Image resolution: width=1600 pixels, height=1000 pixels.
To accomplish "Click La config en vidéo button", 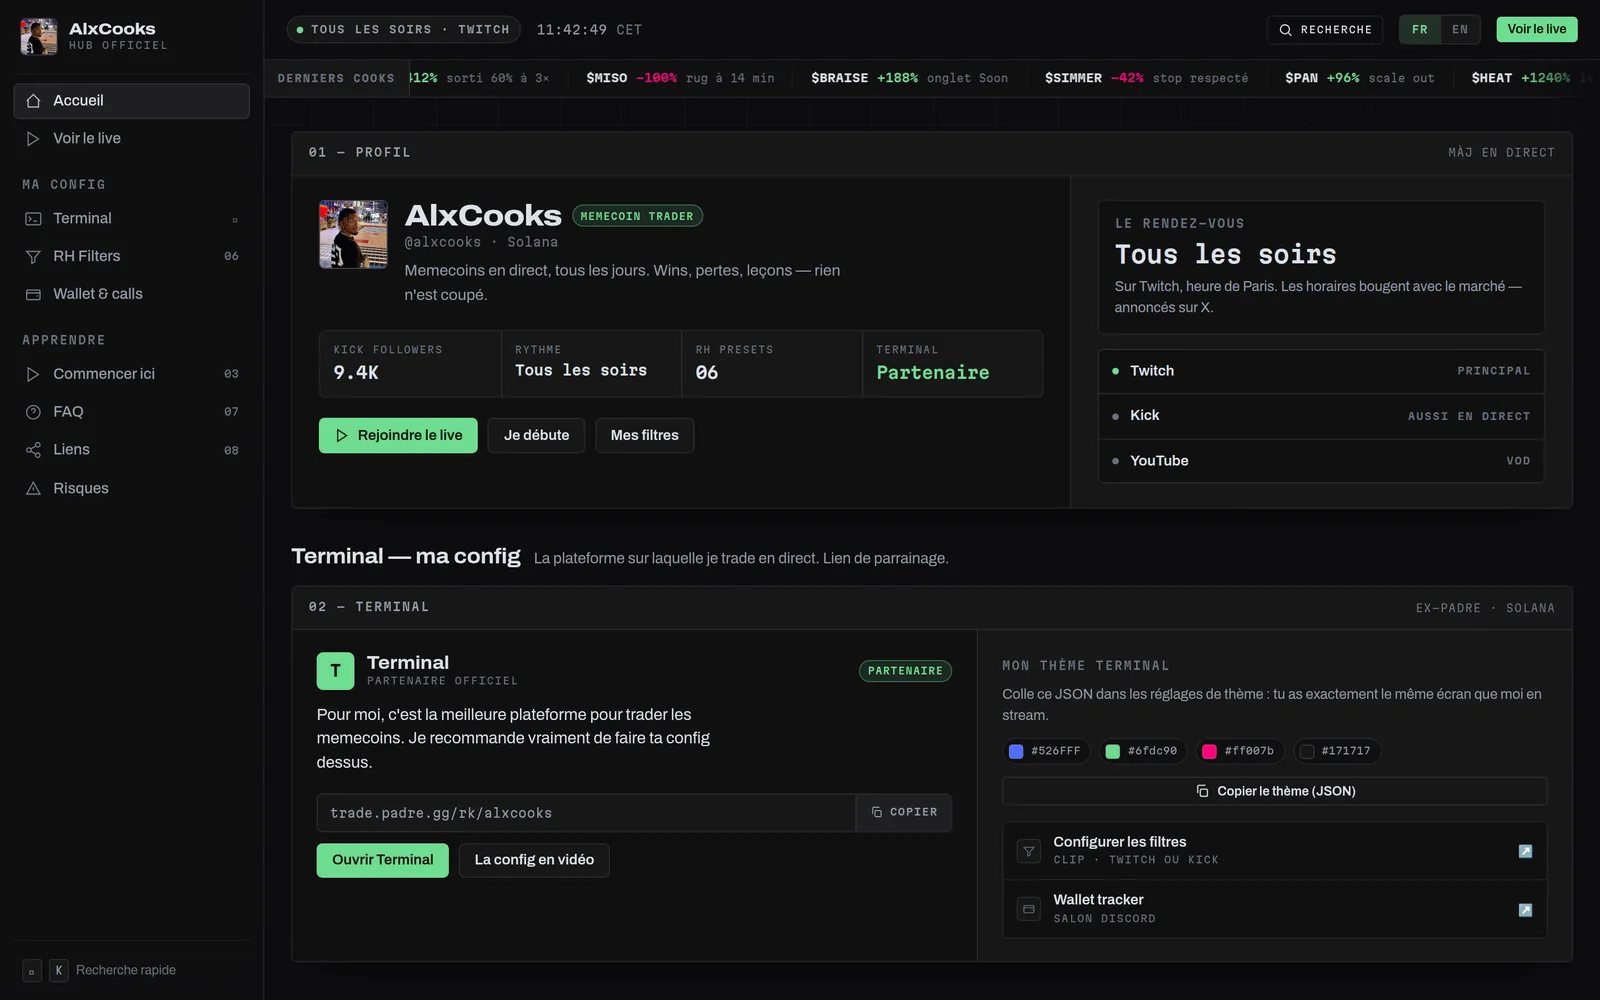I will tap(534, 860).
